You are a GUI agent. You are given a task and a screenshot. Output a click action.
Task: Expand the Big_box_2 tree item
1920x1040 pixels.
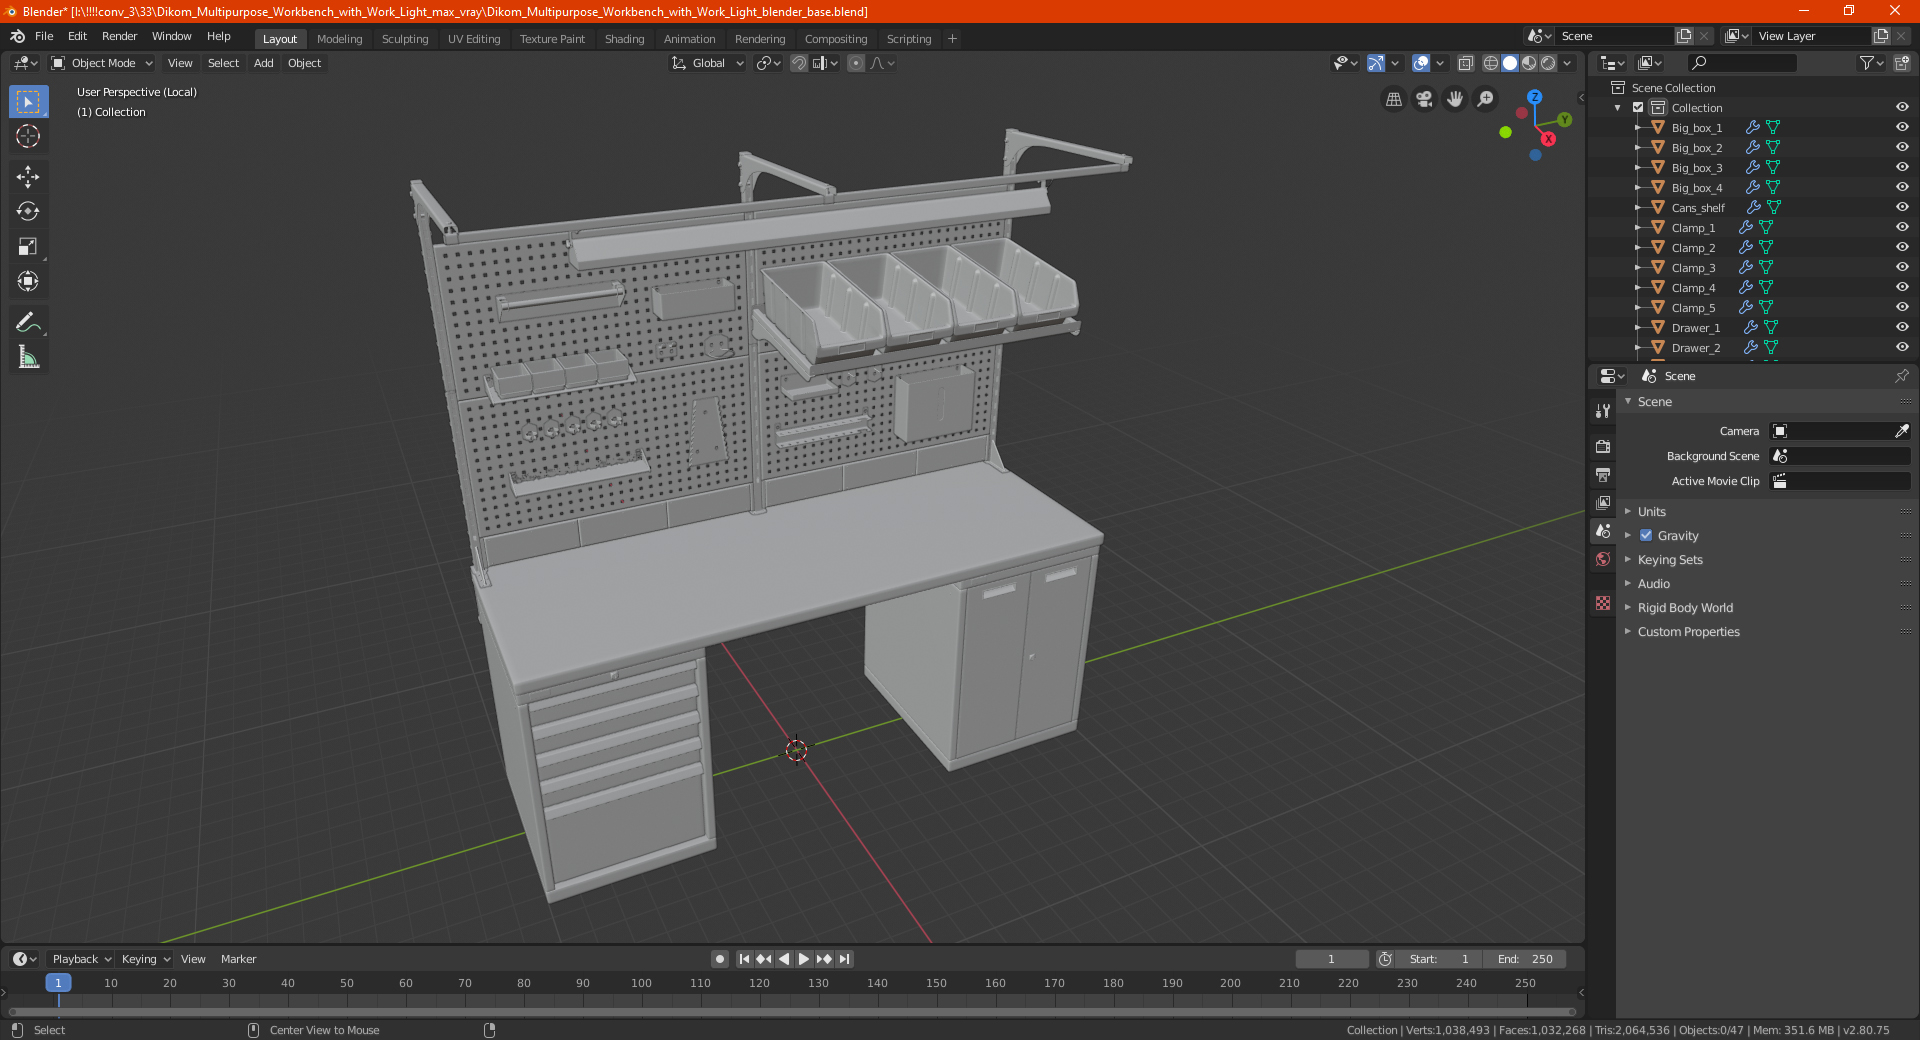pos(1638,147)
